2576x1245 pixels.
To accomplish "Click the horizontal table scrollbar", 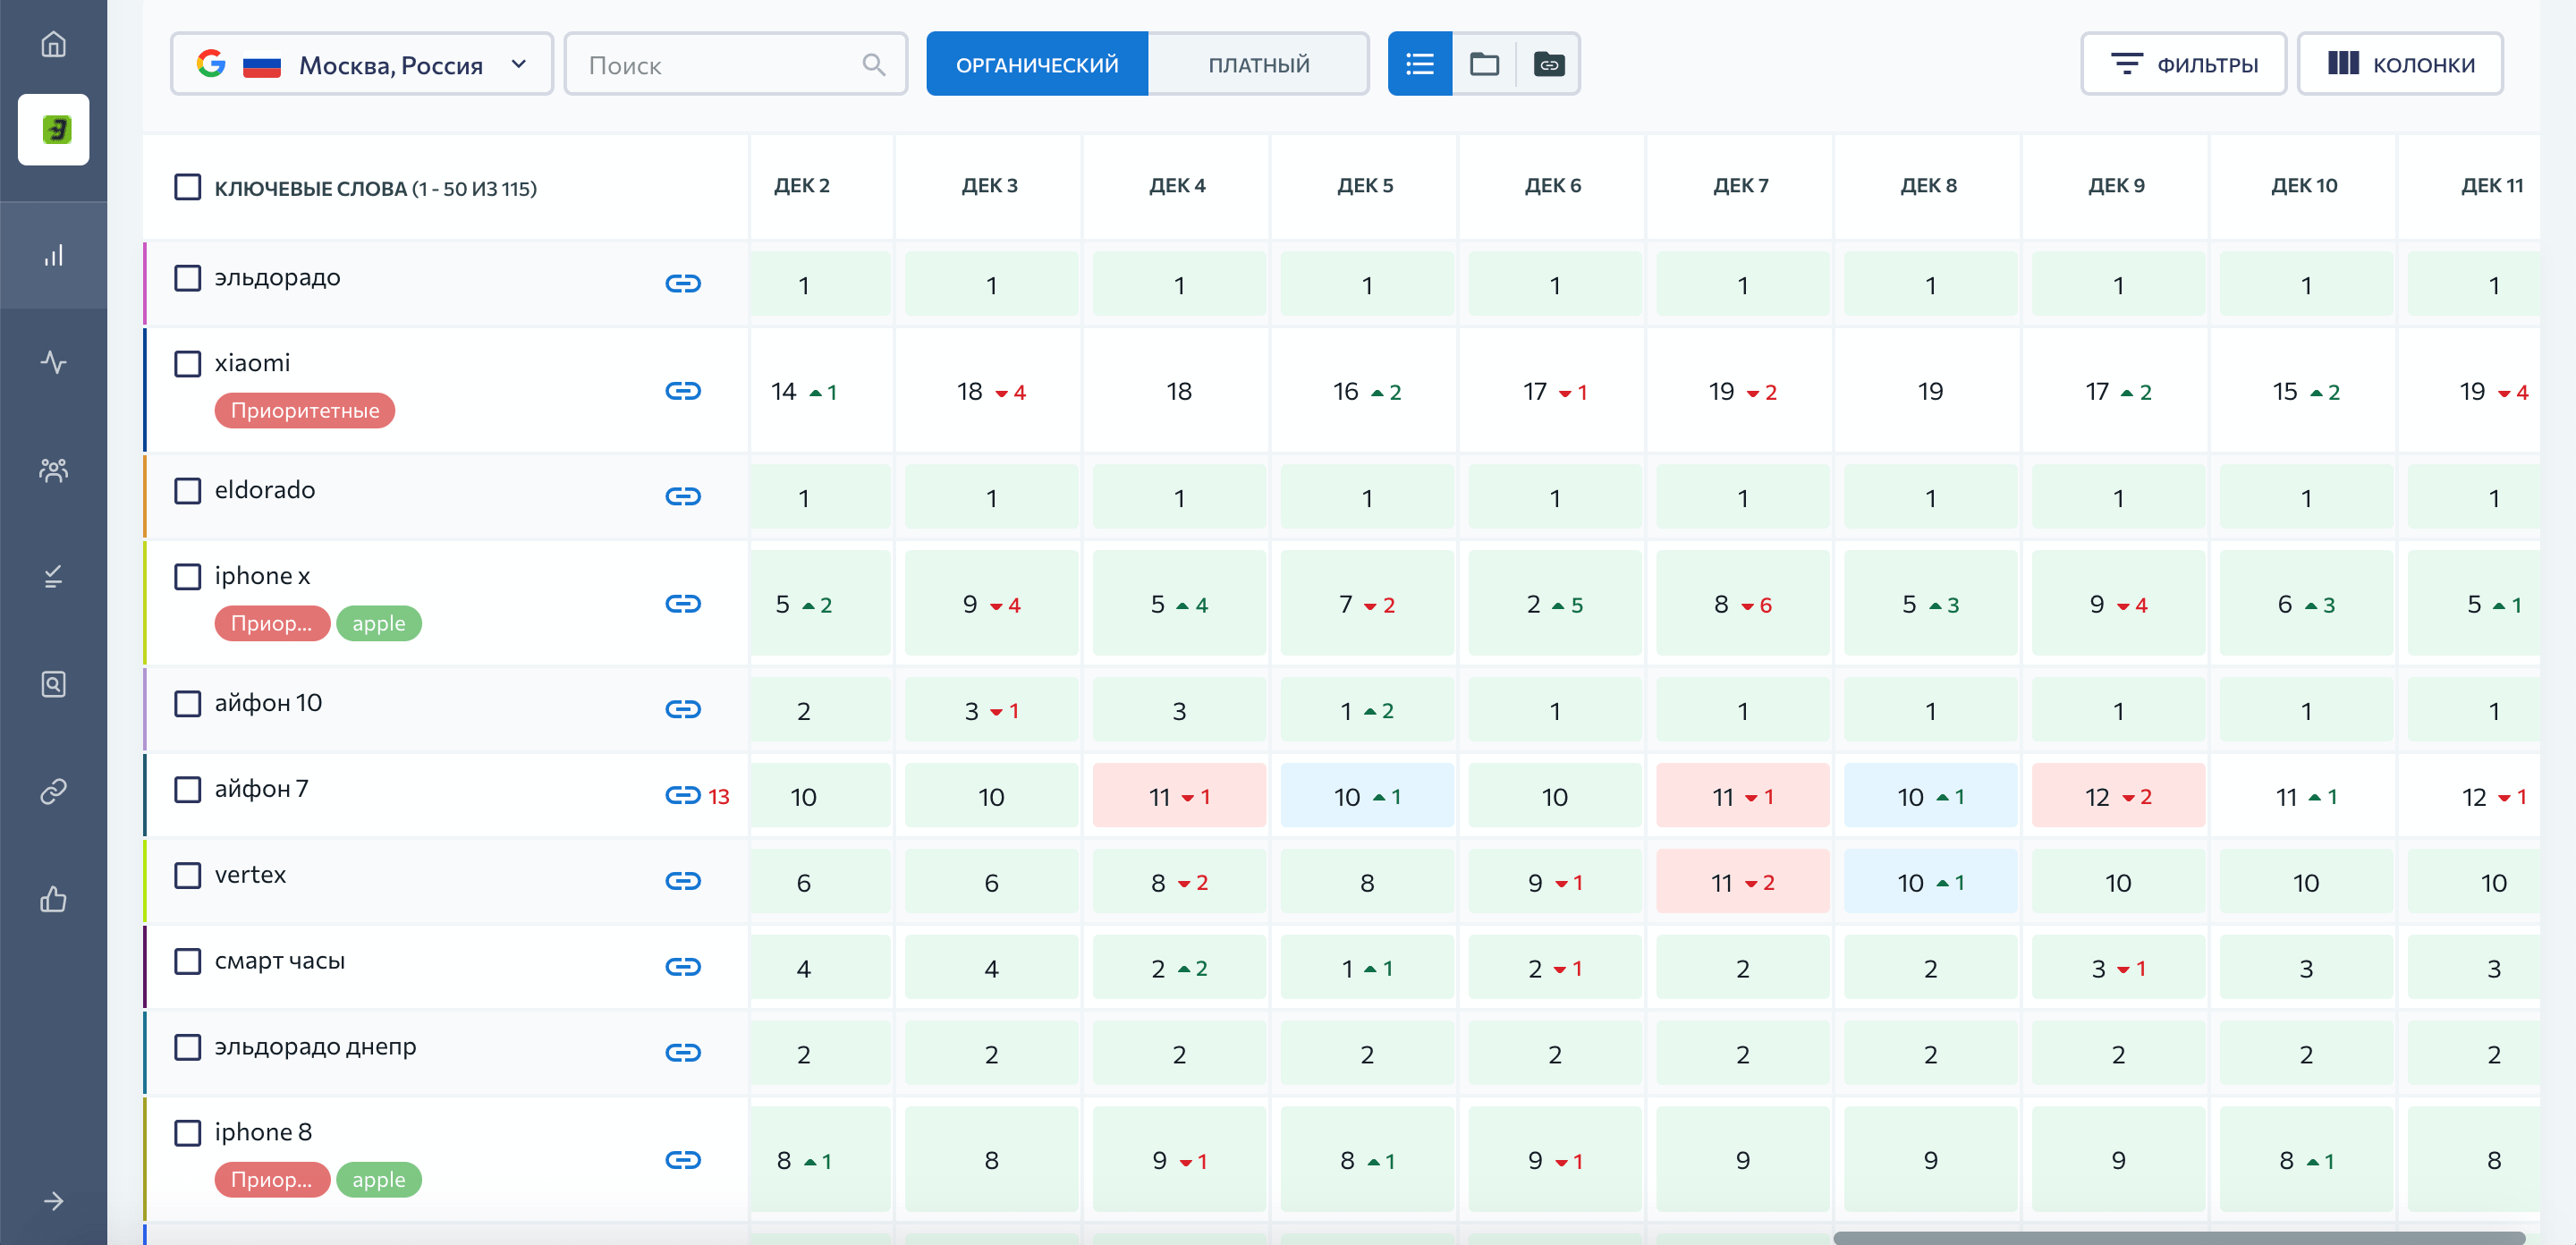I will pyautogui.click(x=2179, y=1238).
